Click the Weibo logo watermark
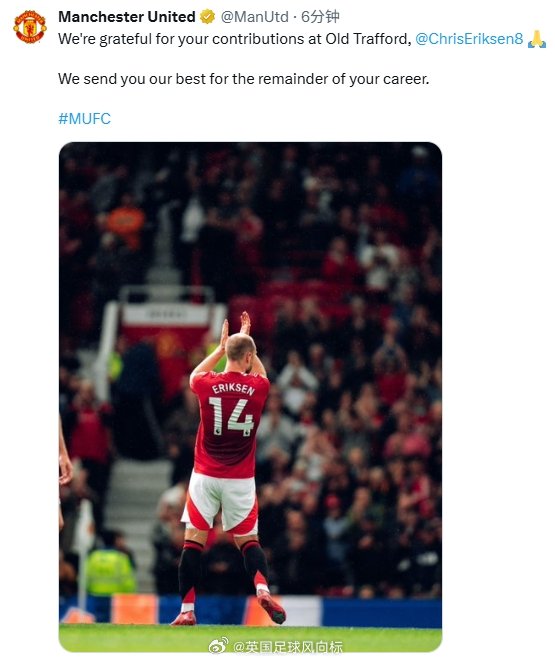 click(219, 645)
